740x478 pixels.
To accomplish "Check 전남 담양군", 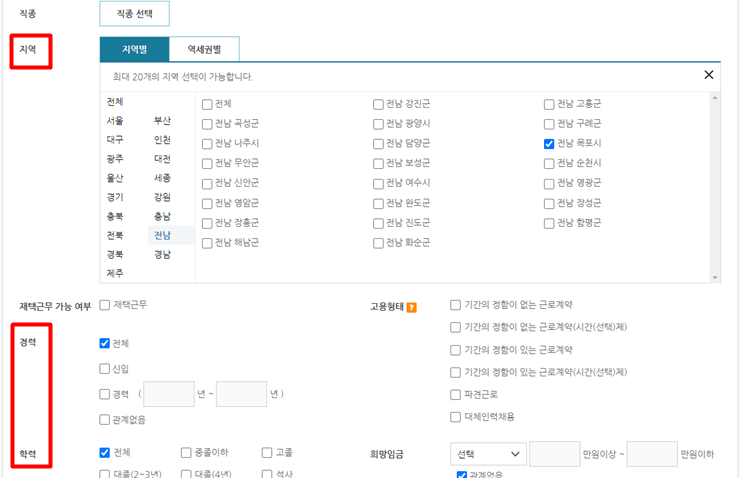I will click(378, 144).
